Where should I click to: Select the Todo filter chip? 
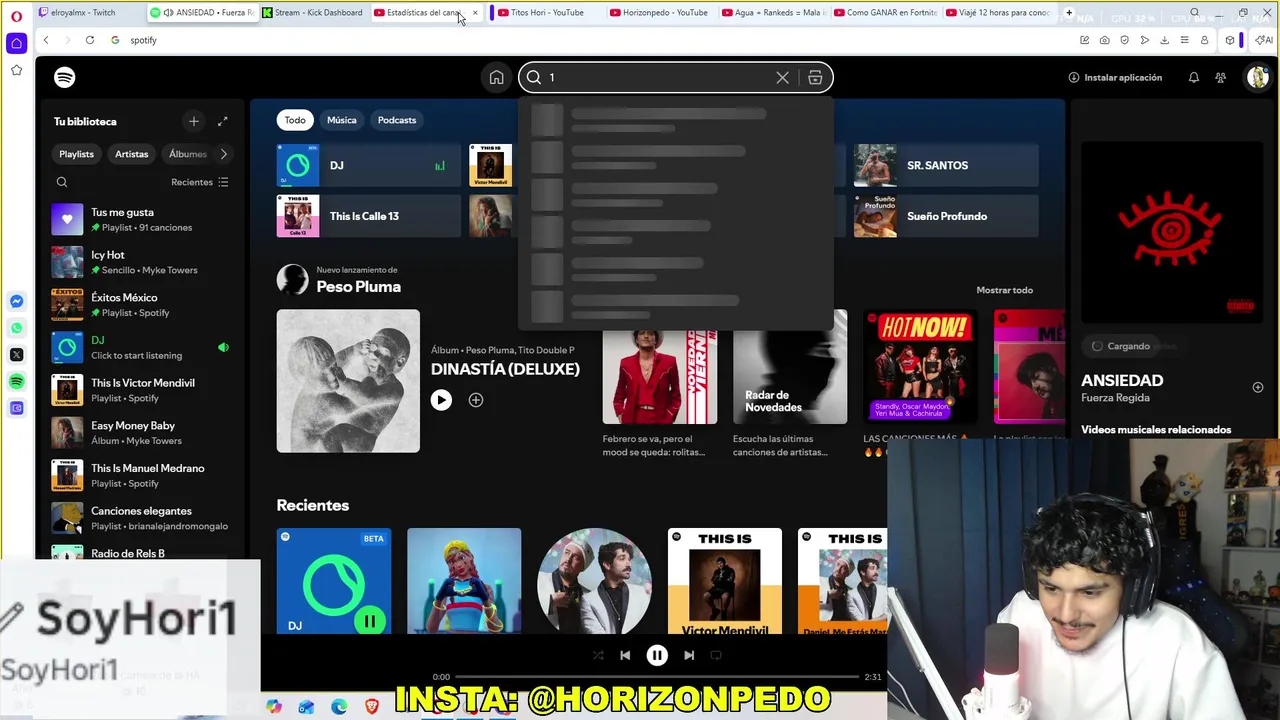click(x=295, y=120)
